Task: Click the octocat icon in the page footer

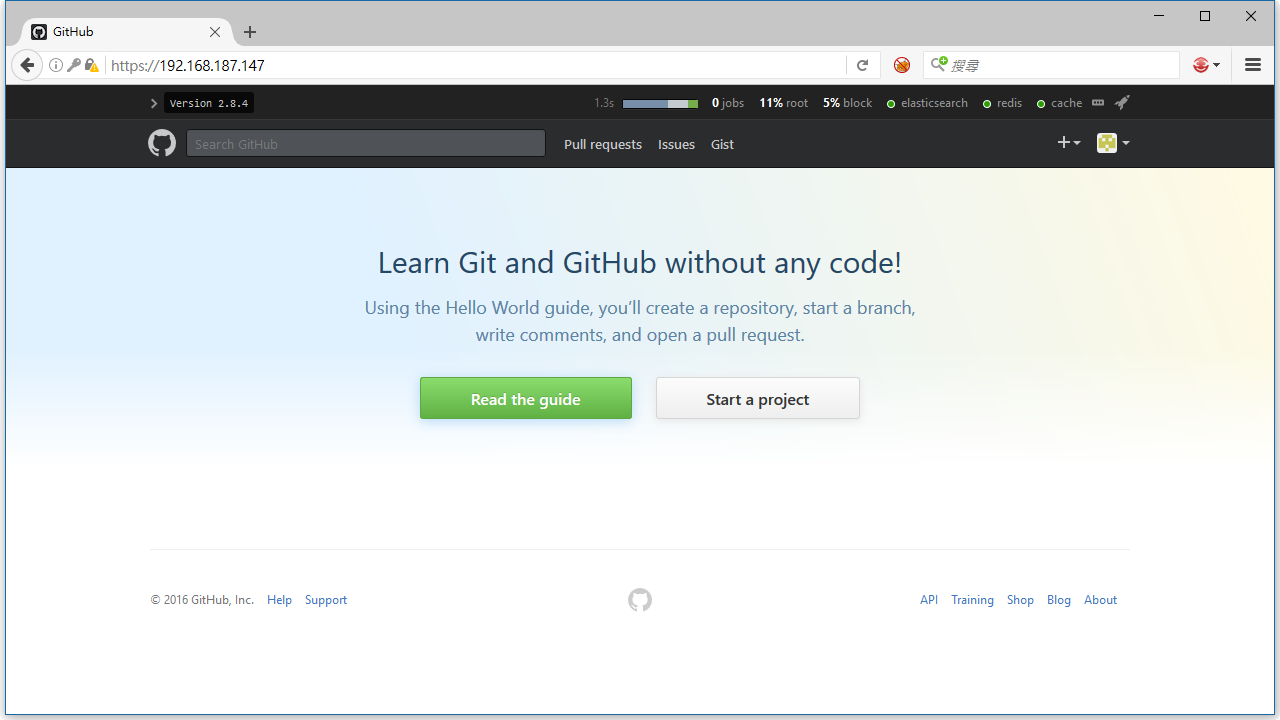Action: (x=639, y=599)
